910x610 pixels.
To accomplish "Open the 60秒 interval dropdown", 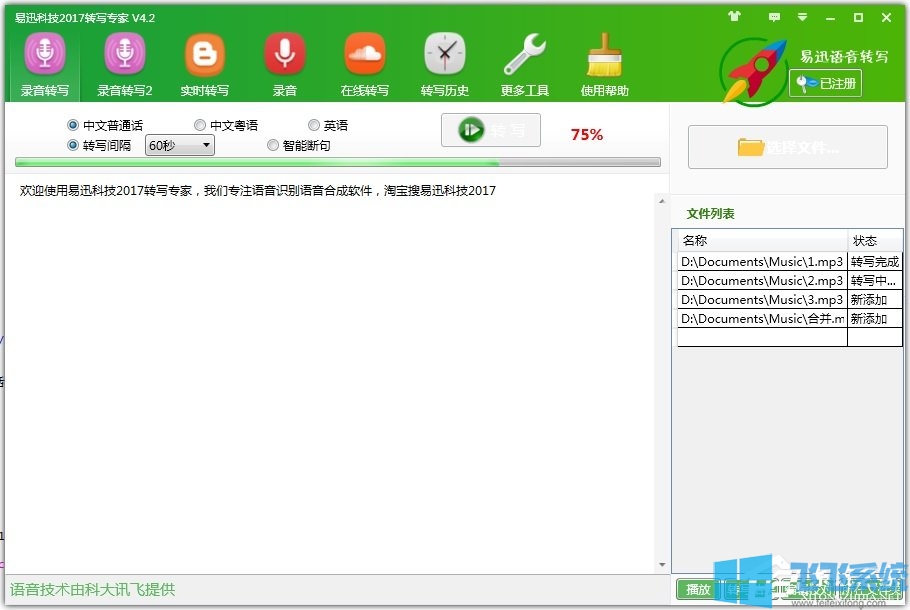I will 178,145.
